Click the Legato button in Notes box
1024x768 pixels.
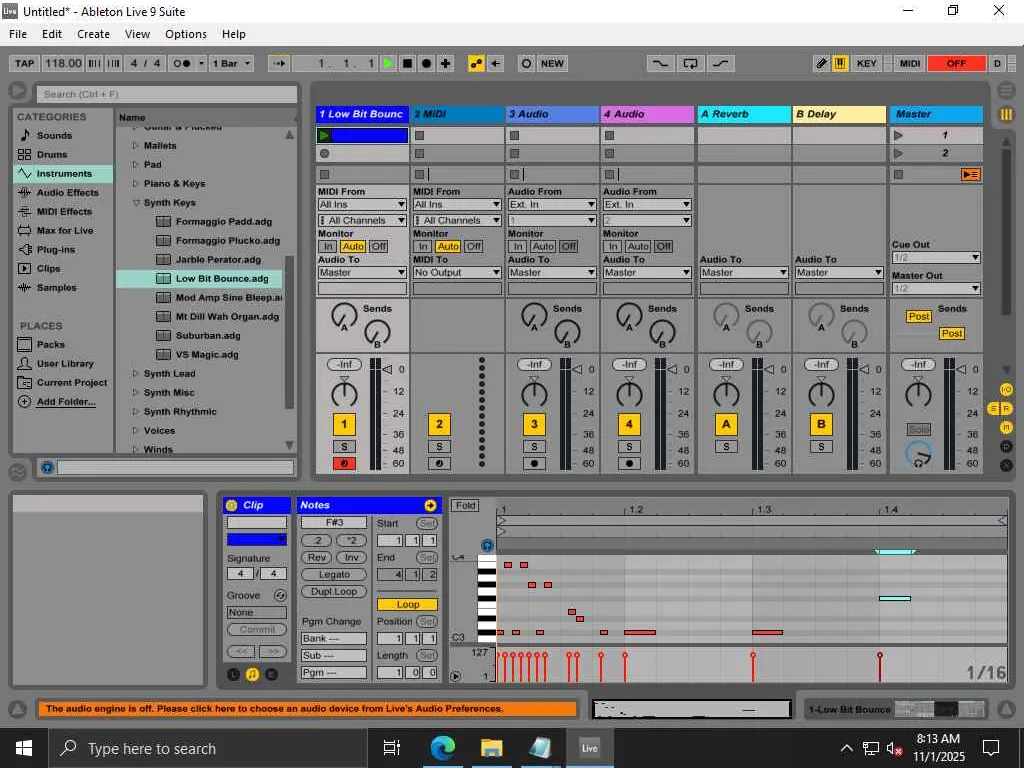coord(334,574)
